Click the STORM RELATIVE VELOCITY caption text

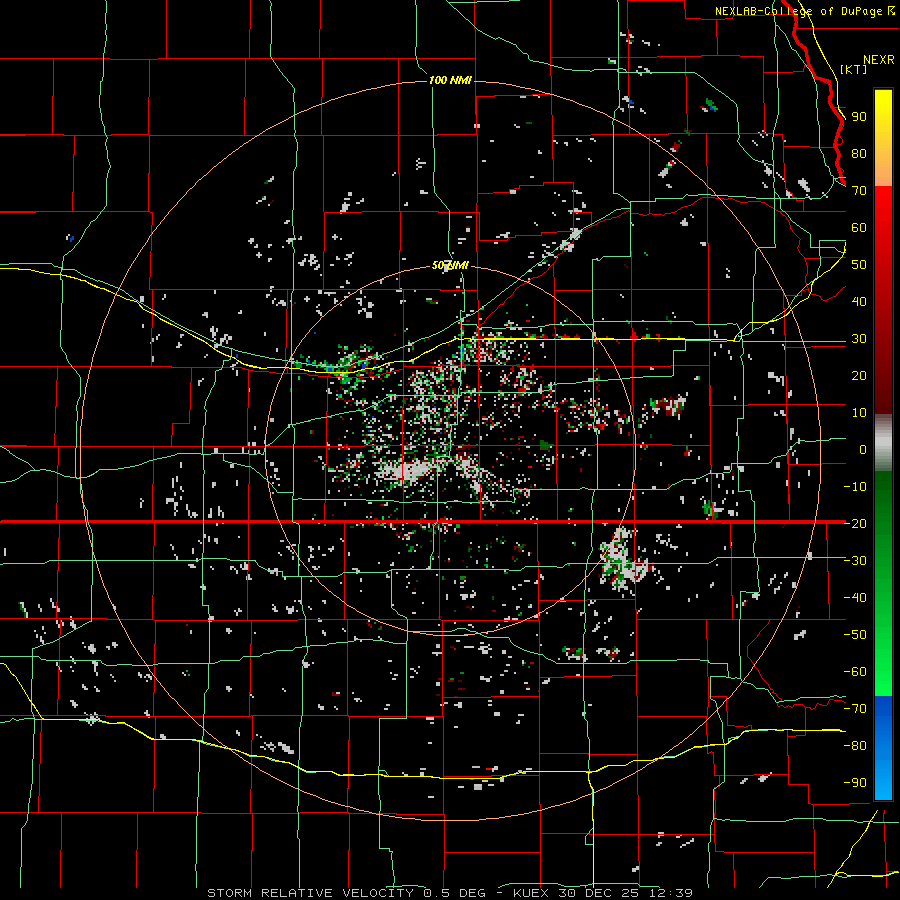click(x=310, y=893)
